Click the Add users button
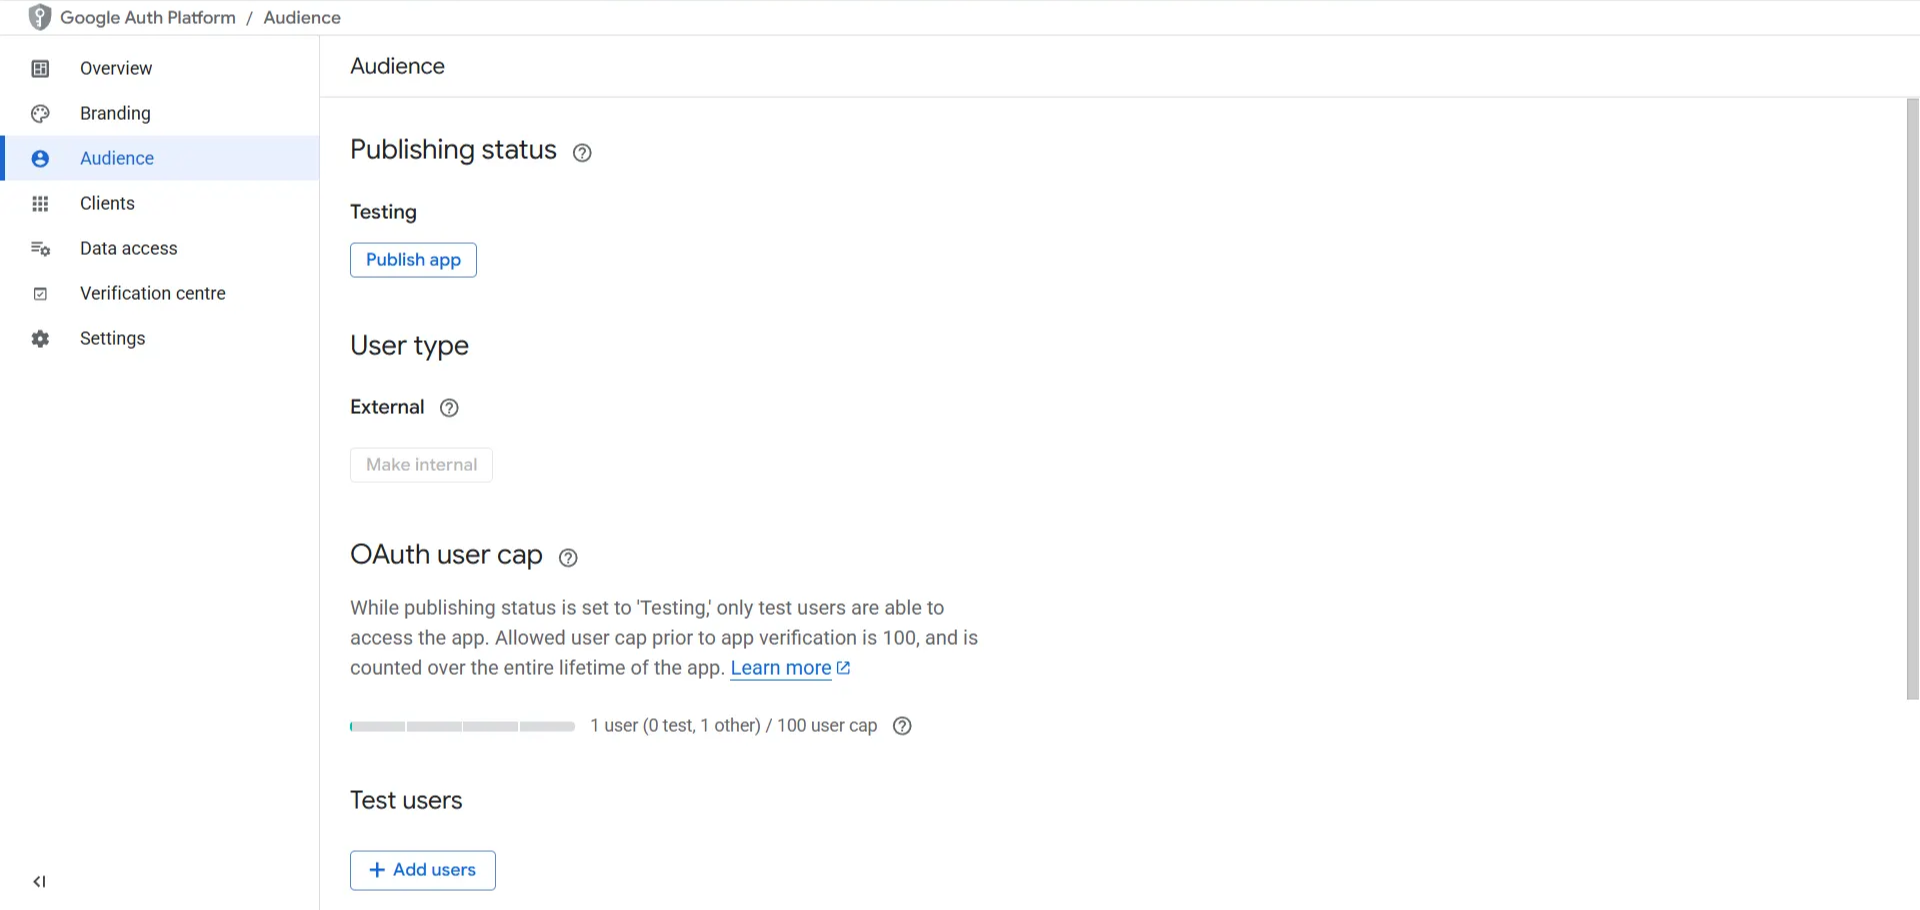The height and width of the screenshot is (910, 1920). (423, 870)
